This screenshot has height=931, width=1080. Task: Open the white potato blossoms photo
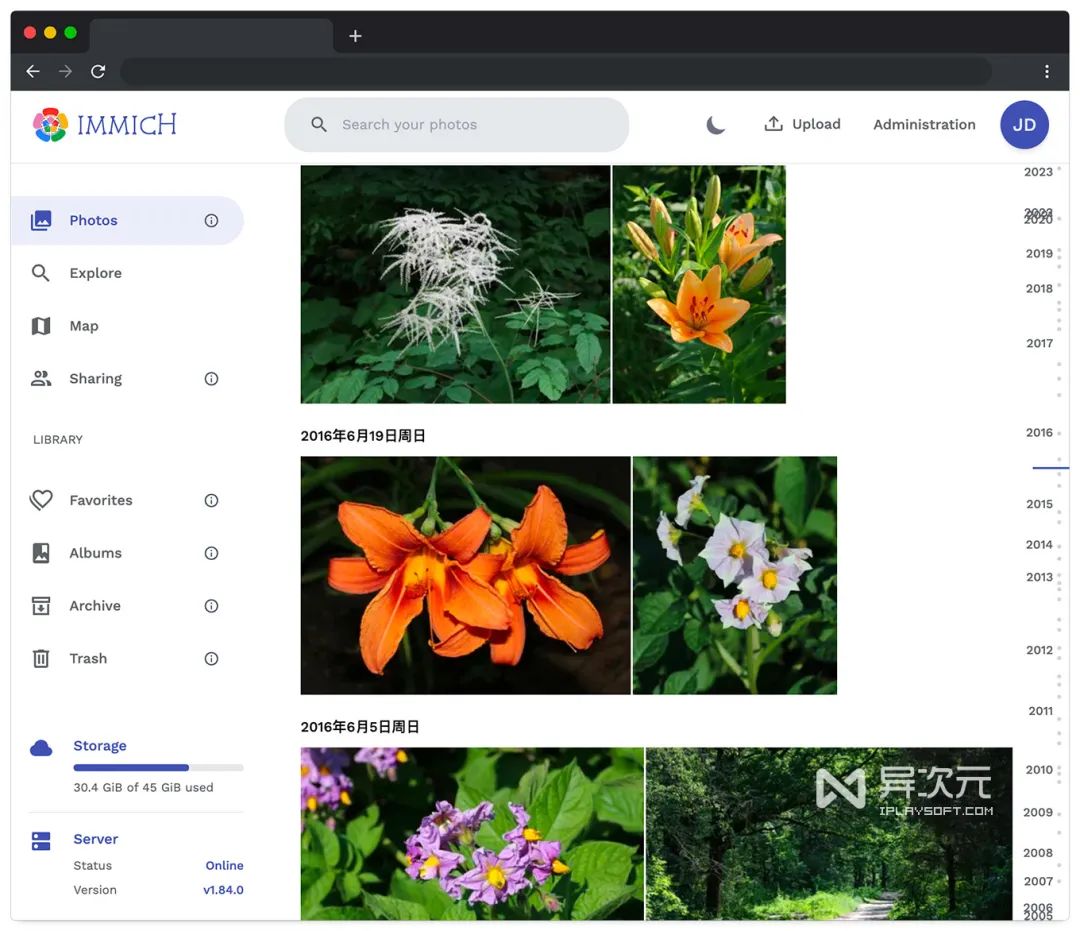[735, 576]
